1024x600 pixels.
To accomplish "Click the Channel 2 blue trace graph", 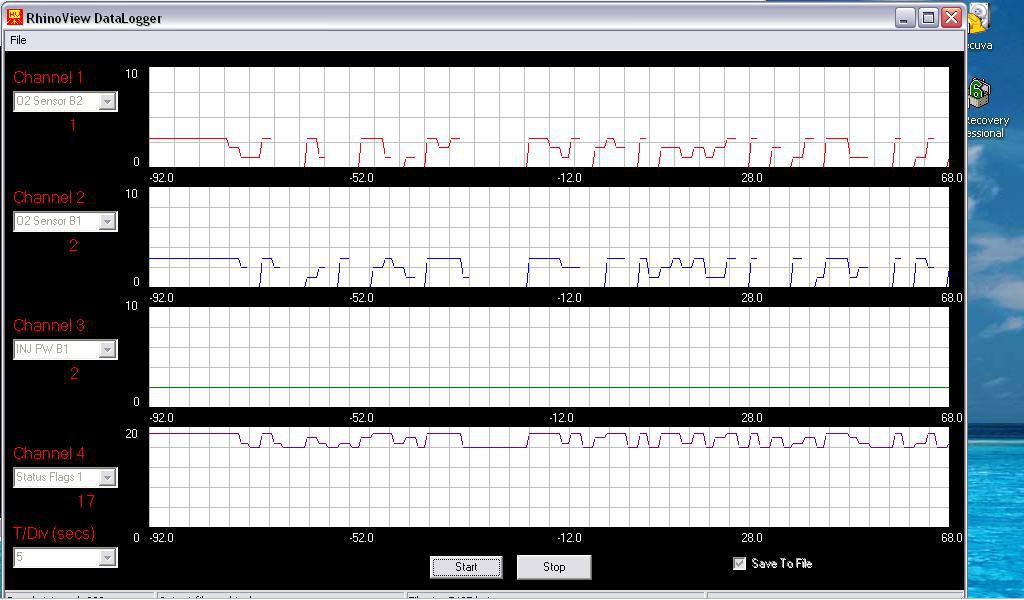I will pos(549,237).
